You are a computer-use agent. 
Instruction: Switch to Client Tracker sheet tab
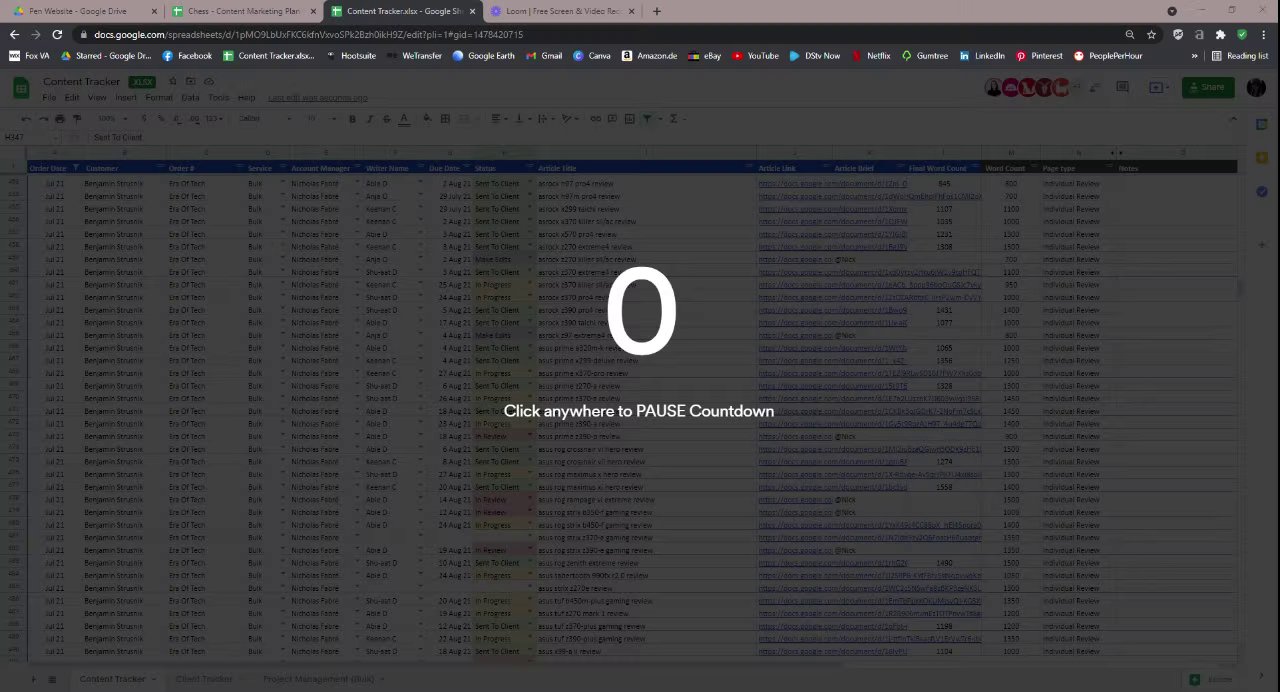[204, 679]
